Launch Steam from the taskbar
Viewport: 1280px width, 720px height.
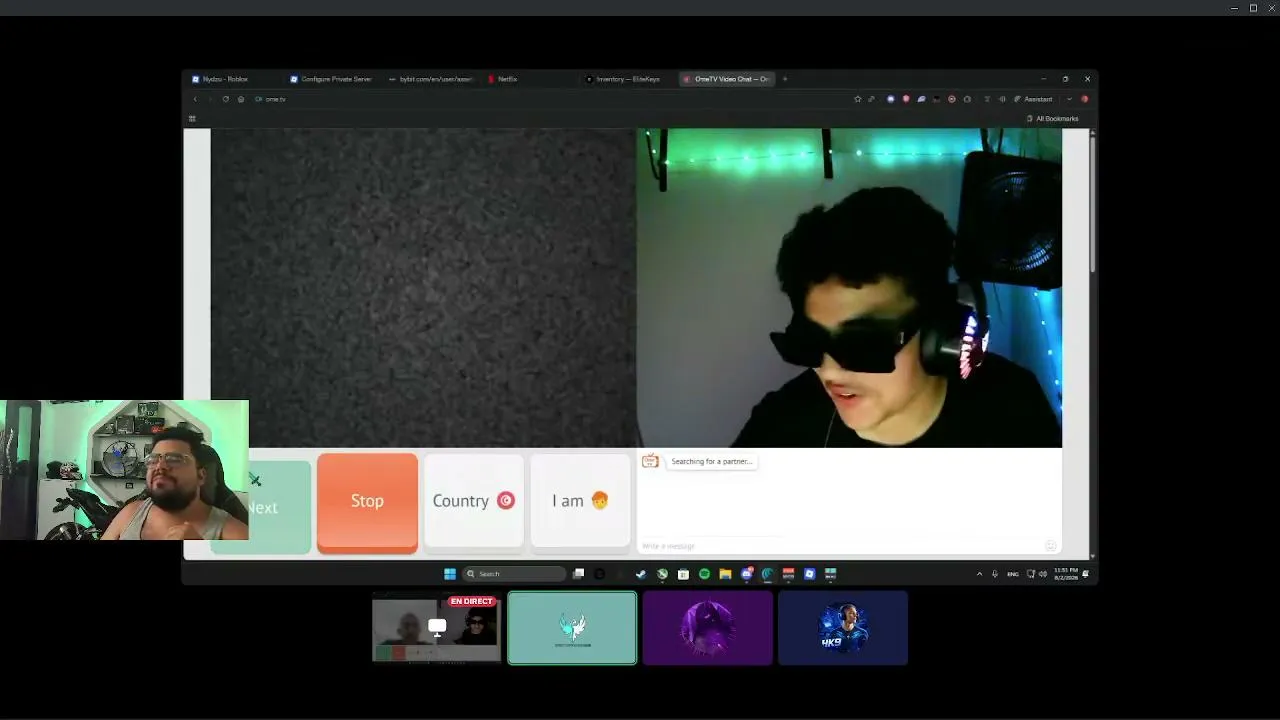pos(641,574)
